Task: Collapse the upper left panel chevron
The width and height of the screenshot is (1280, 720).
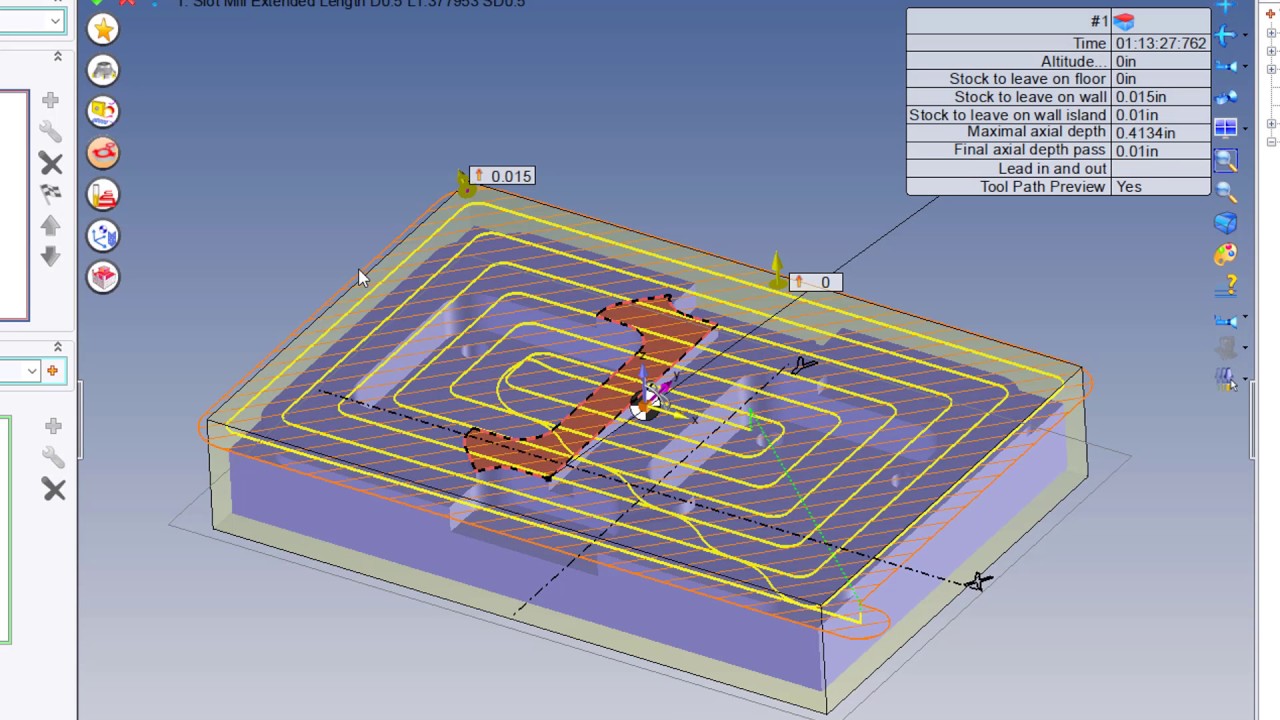Action: coord(58,57)
